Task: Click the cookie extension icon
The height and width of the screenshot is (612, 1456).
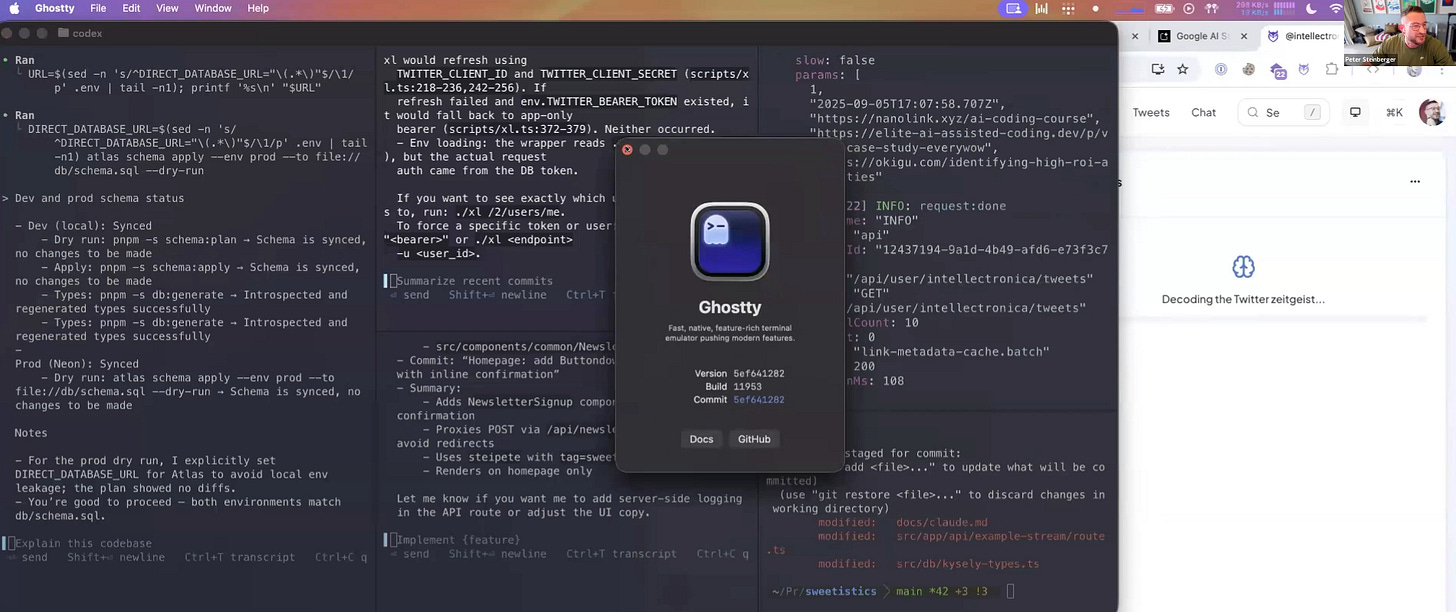Action: point(1248,69)
